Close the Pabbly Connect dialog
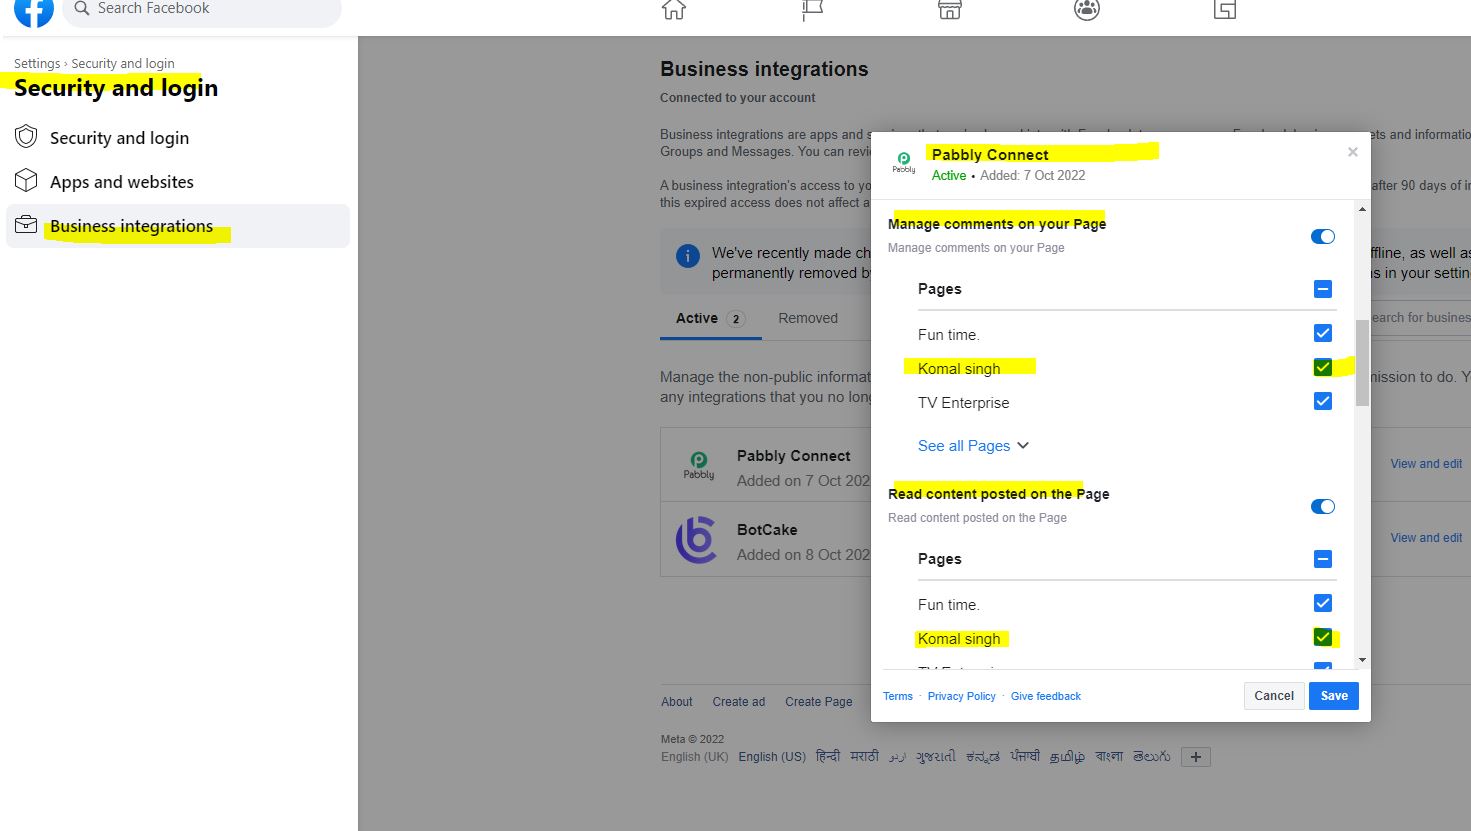Image resolution: width=1471 pixels, height=831 pixels. point(1352,152)
